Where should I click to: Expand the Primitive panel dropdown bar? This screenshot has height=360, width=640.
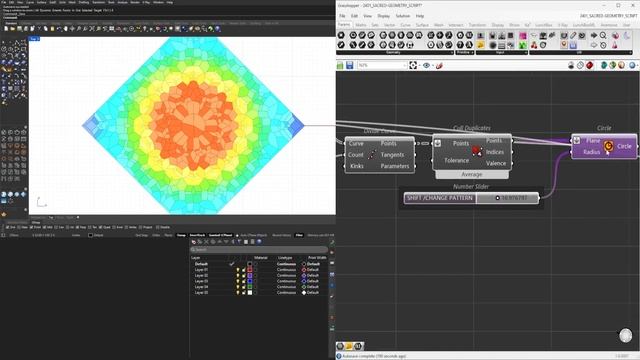pos(465,53)
